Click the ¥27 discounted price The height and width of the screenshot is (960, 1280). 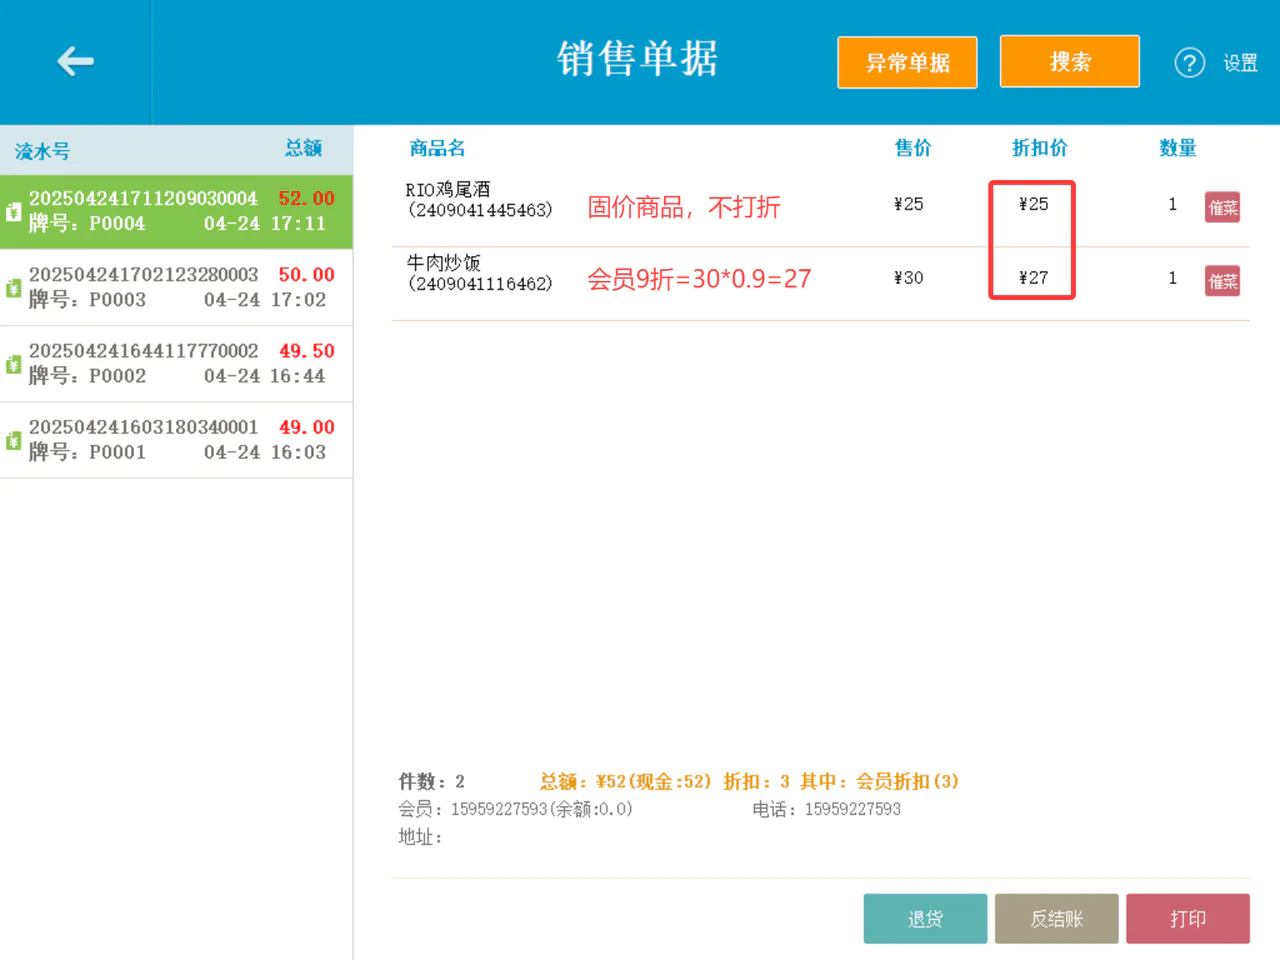point(1033,278)
